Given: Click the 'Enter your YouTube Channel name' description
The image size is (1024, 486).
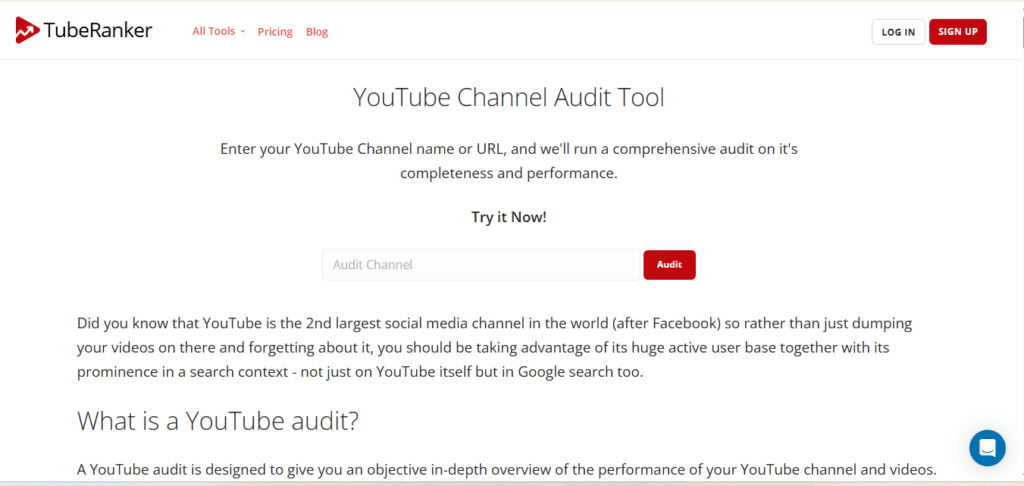Looking at the screenshot, I should click(509, 161).
